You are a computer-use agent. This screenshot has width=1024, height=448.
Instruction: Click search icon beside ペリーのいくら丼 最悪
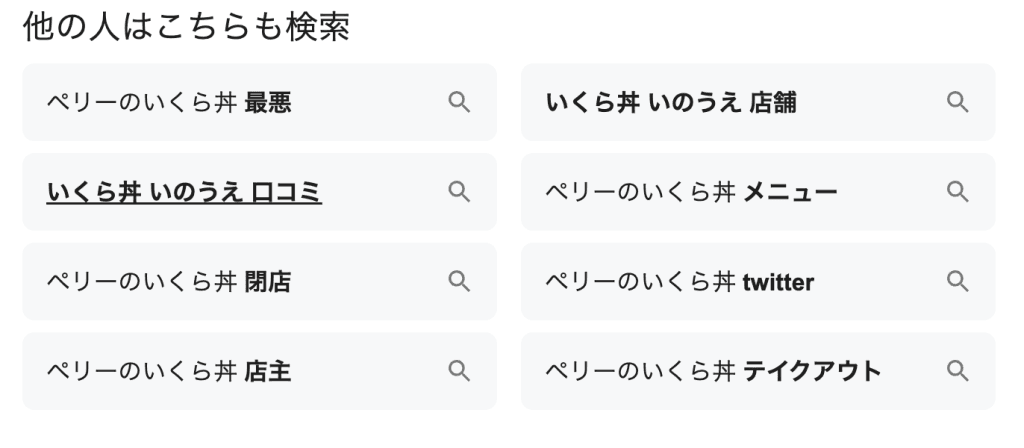(x=458, y=102)
